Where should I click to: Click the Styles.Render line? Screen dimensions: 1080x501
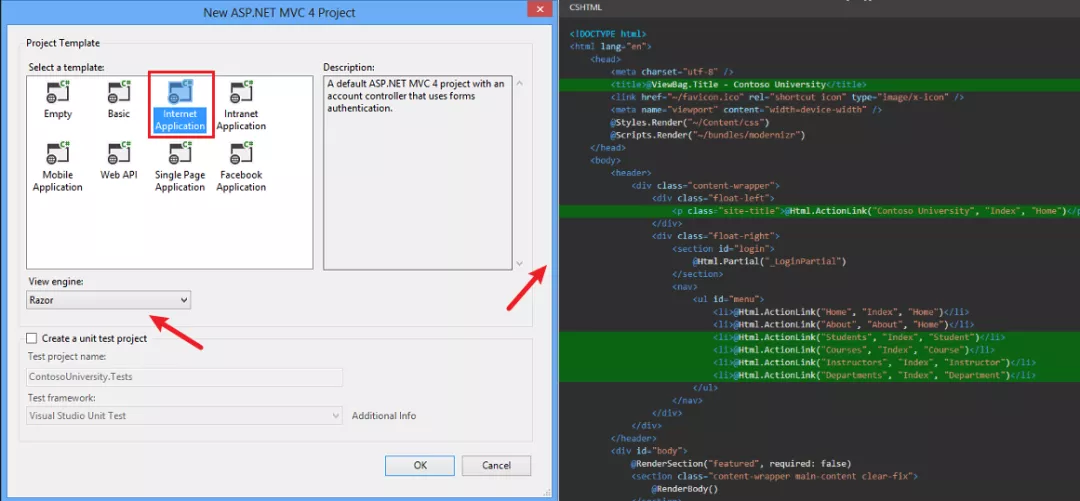click(690, 122)
